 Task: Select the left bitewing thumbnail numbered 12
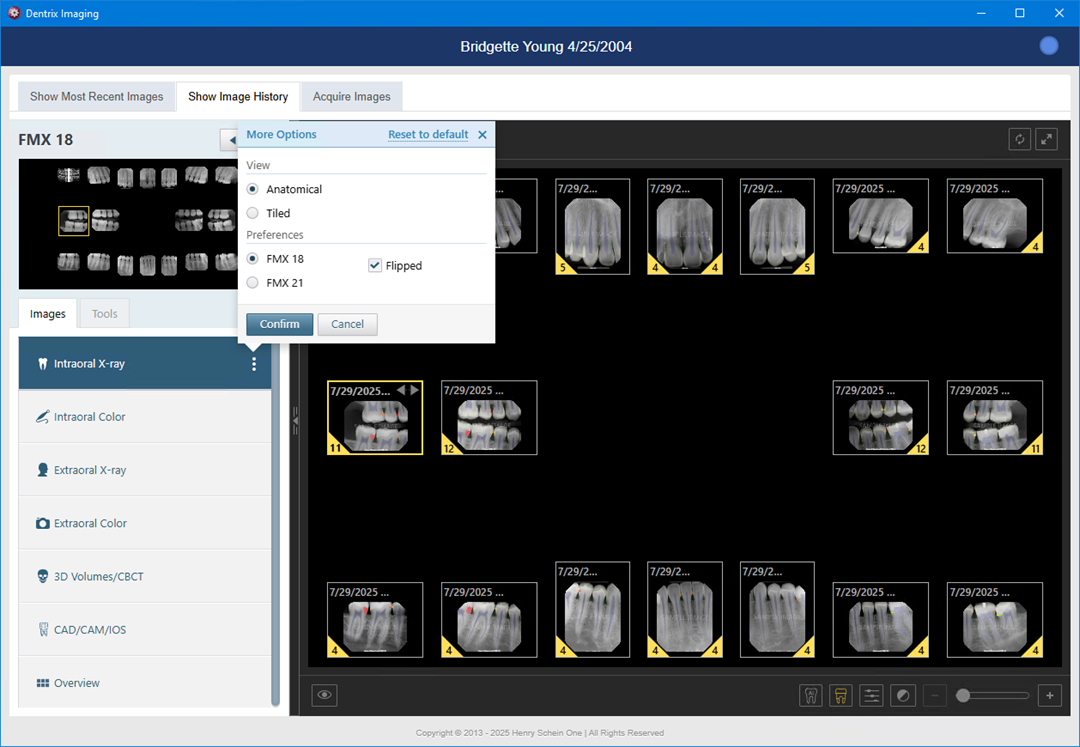[489, 418]
